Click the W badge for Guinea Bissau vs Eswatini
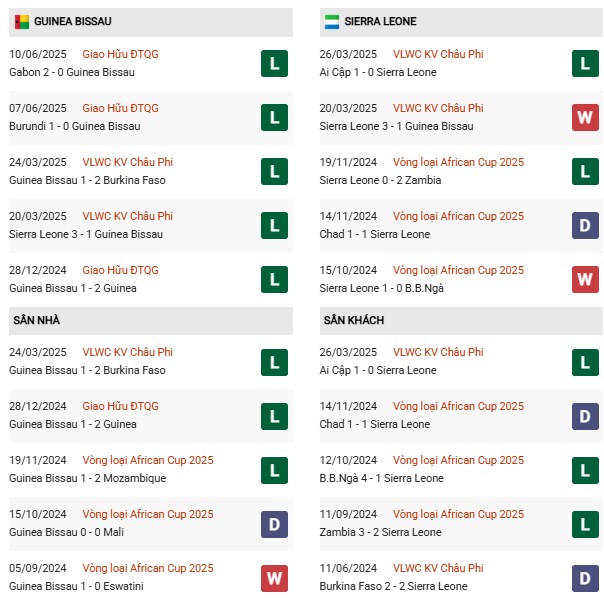The image size is (604, 598). [x=273, y=578]
